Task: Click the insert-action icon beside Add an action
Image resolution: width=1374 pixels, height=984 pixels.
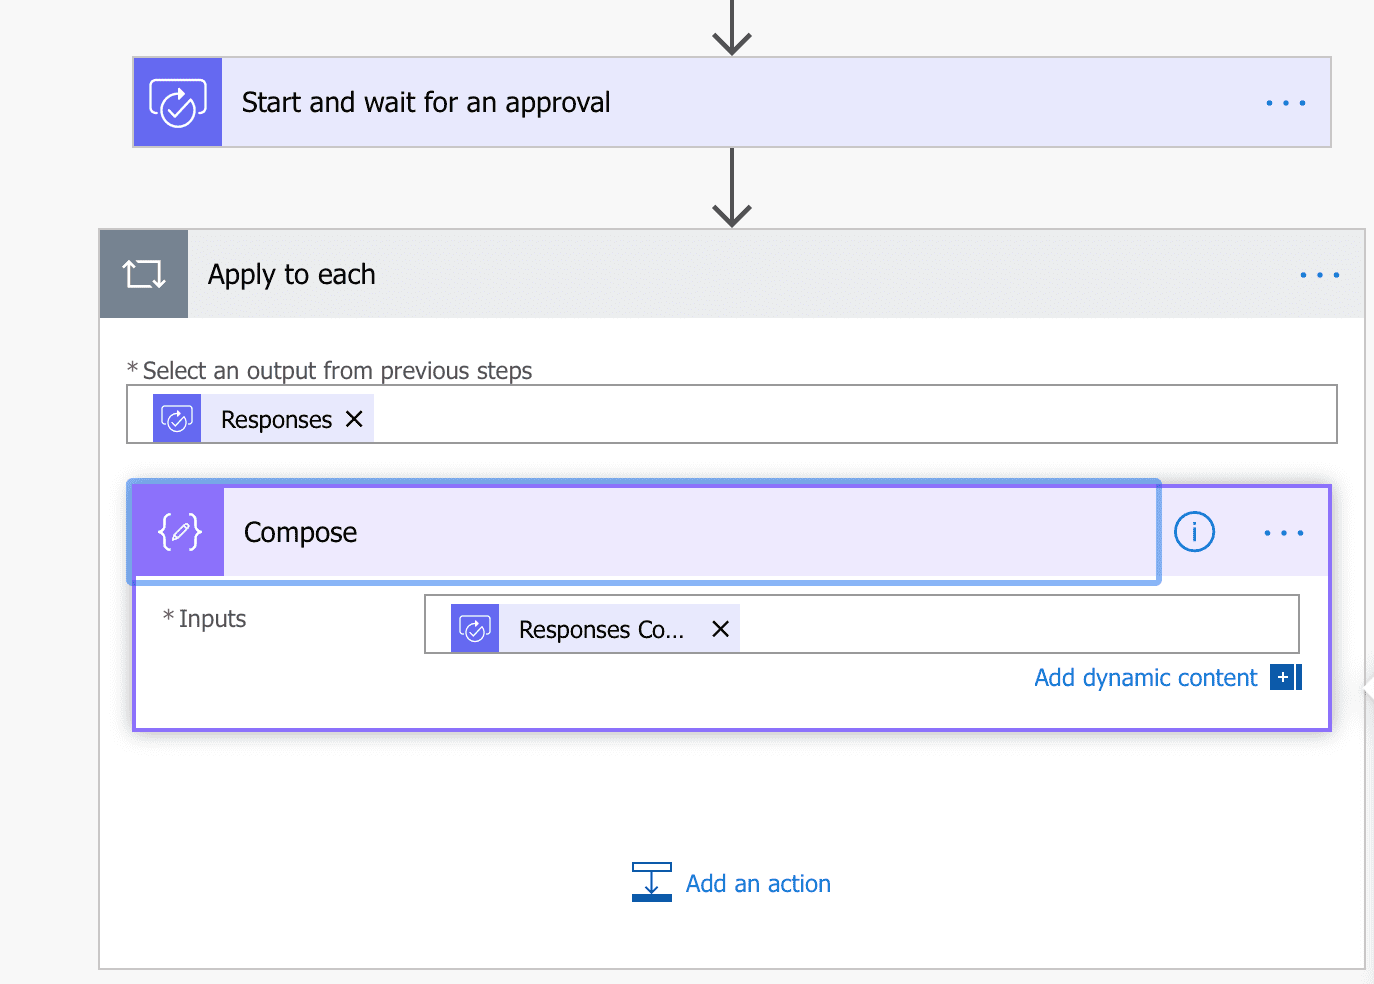Action: click(x=651, y=882)
